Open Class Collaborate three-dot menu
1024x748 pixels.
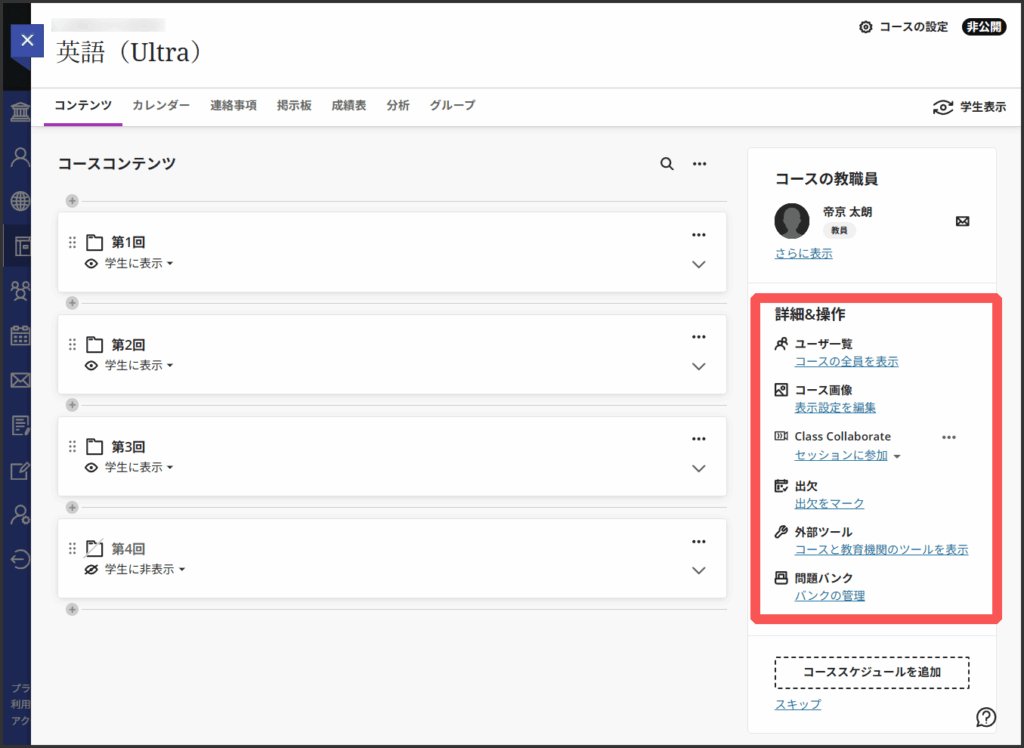[949, 437]
